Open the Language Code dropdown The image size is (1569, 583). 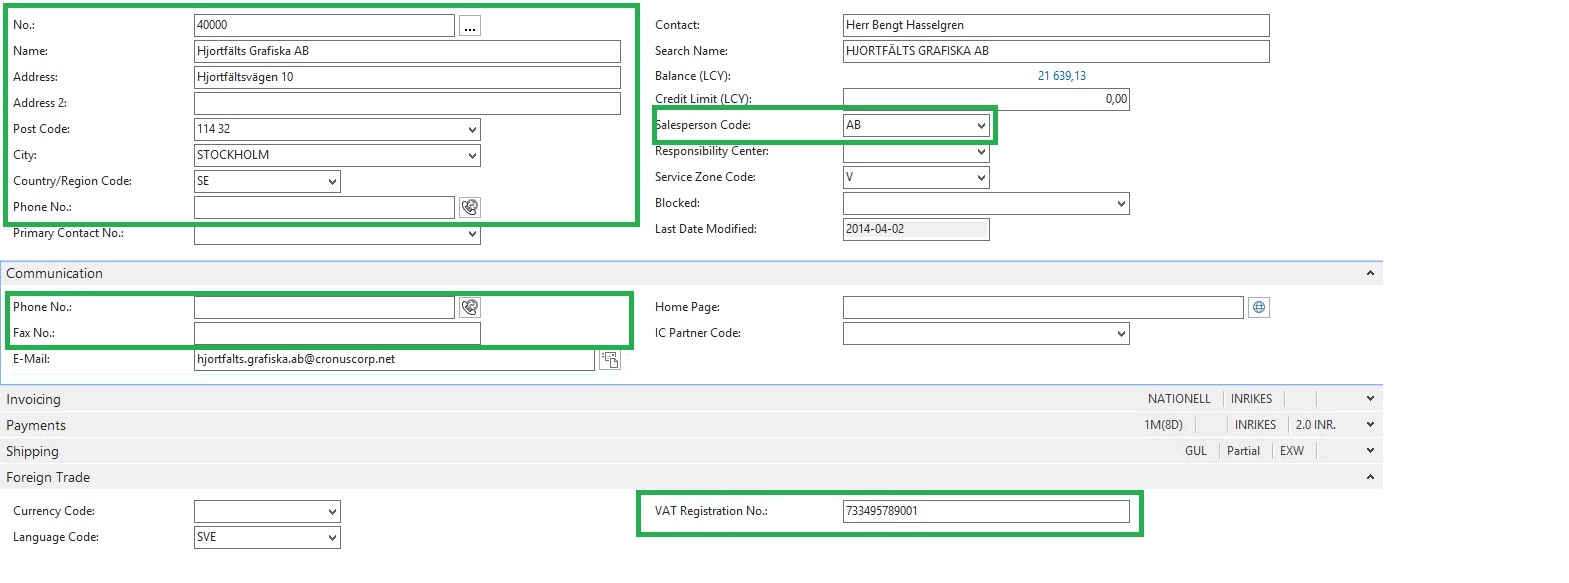point(332,537)
